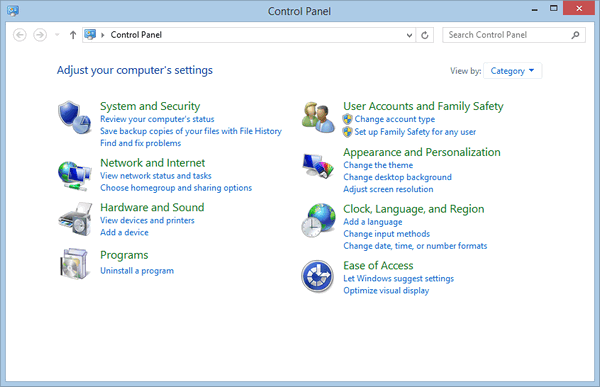The height and width of the screenshot is (387, 600).
Task: Click the Appearance and Personalization monitor icon
Action: (x=318, y=165)
